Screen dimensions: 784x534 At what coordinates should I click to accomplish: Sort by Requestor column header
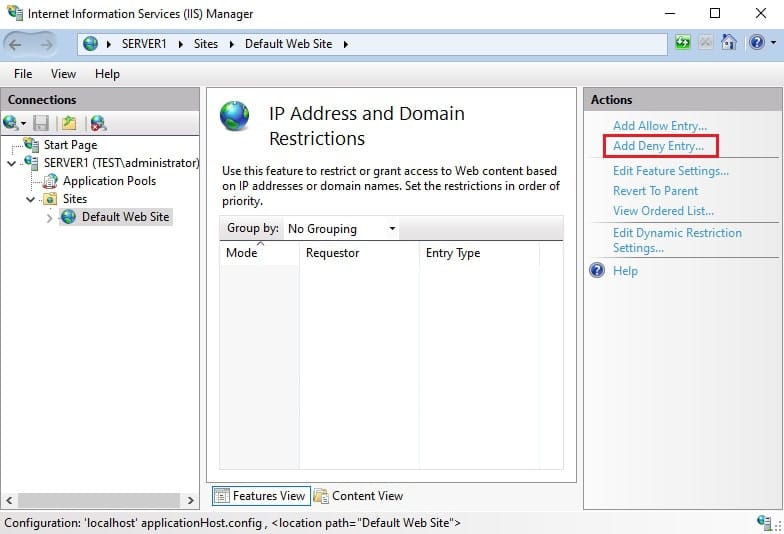(360, 253)
